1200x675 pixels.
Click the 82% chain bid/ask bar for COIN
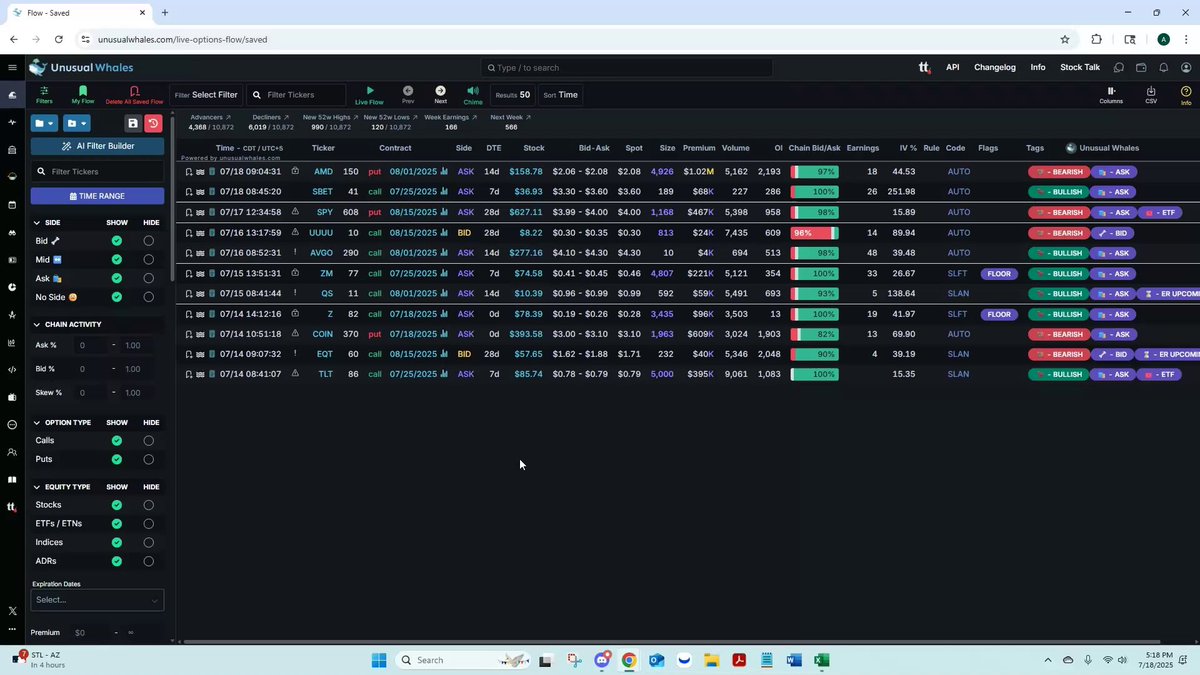[x=815, y=334]
